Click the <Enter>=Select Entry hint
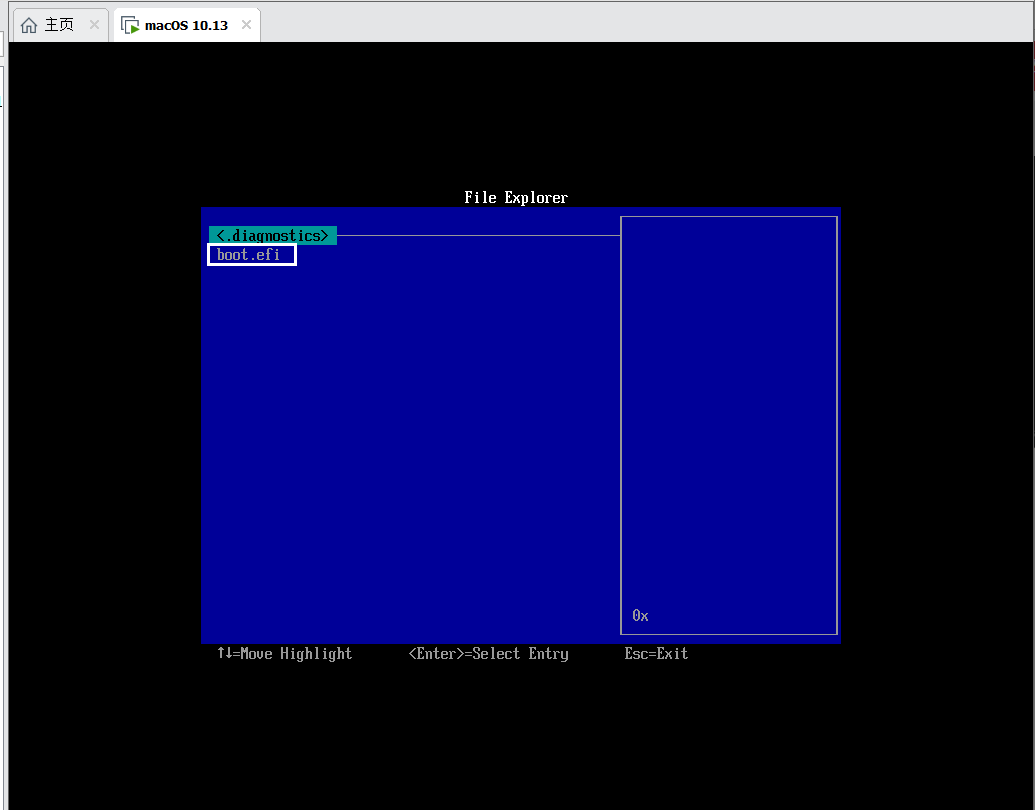Image resolution: width=1035 pixels, height=810 pixels. pyautogui.click(x=488, y=654)
